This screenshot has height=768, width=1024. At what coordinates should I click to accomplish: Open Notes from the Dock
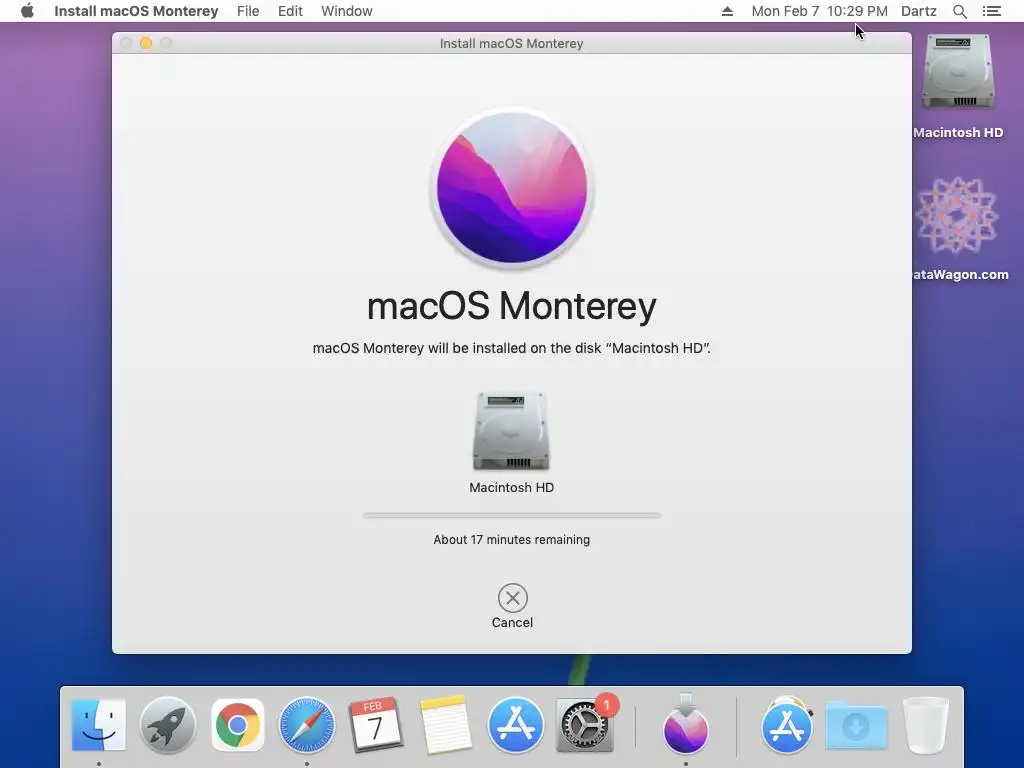tap(445, 725)
